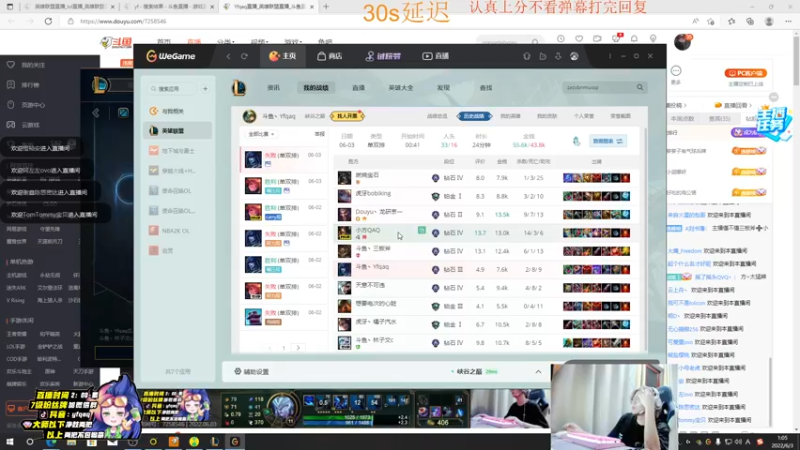Screen dimensions: 800x450
Task: Open the Douyu favorites heart icon
Action: point(579,39)
